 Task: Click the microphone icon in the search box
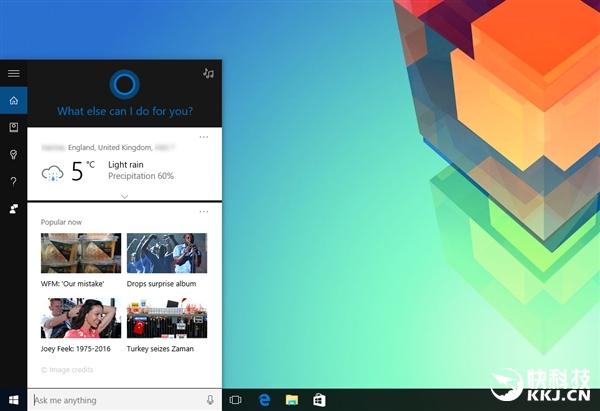pos(210,400)
